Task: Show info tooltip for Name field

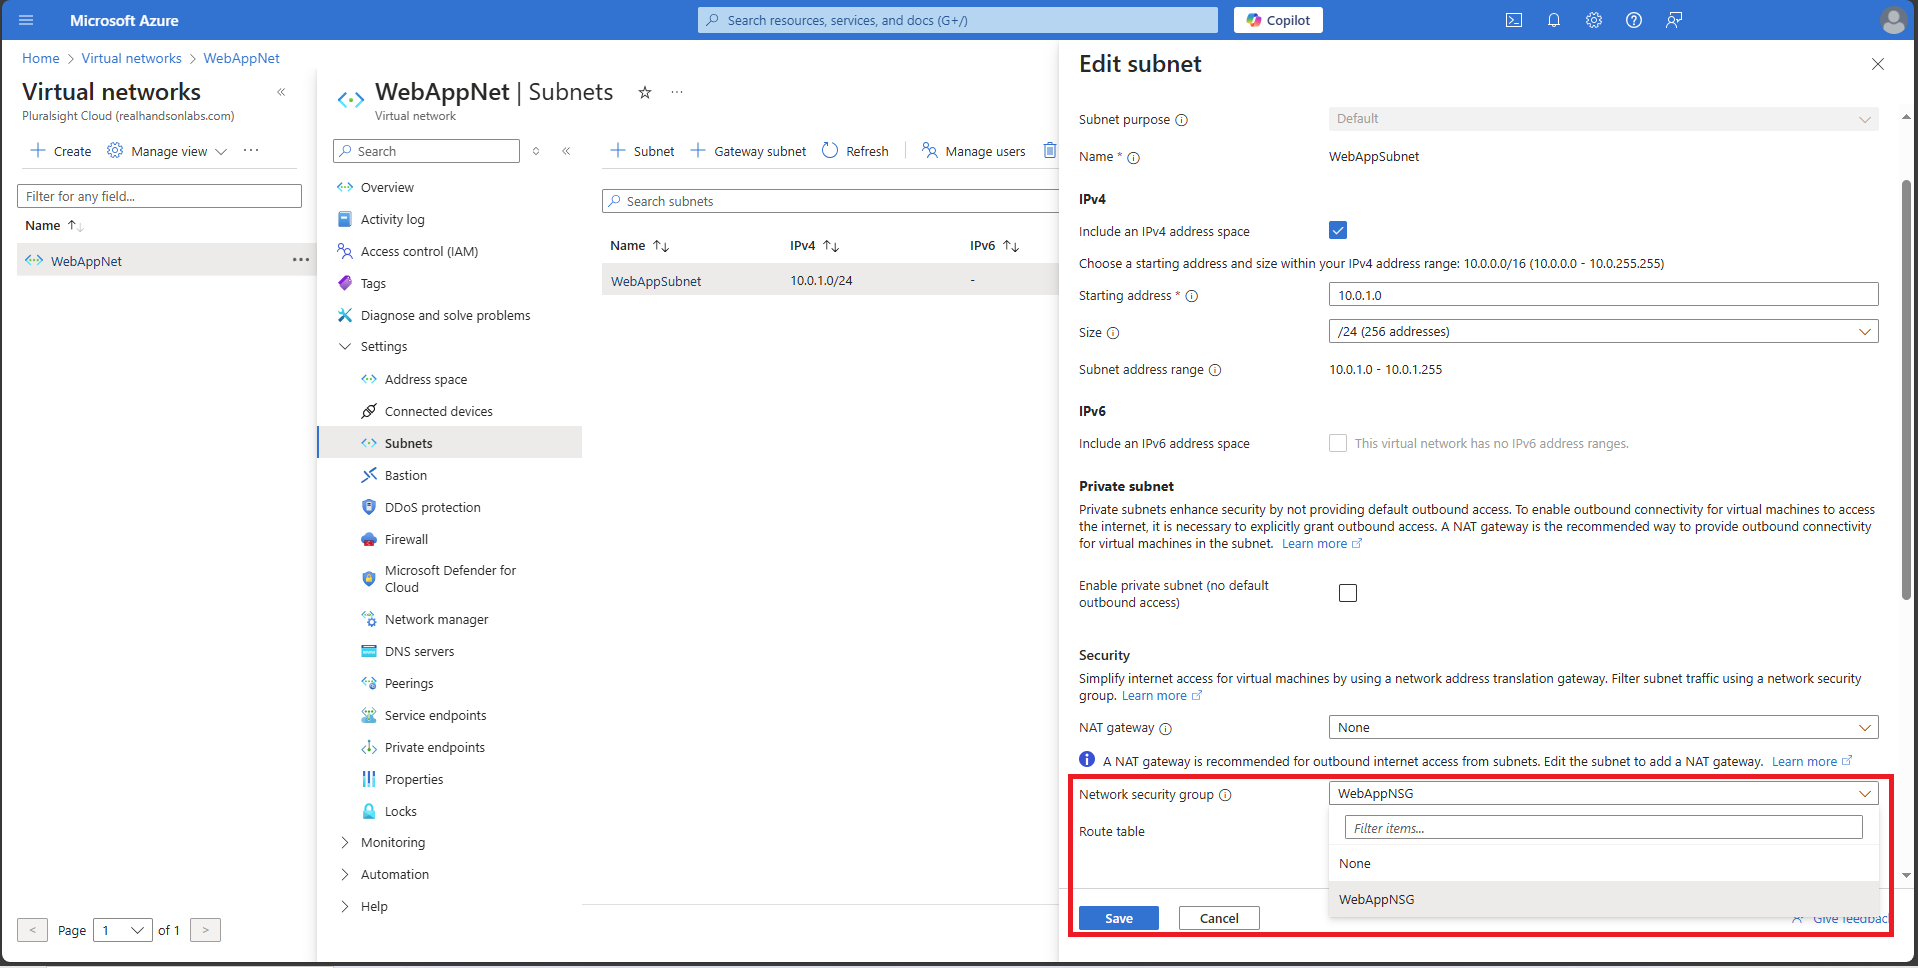Action: 1133,158
